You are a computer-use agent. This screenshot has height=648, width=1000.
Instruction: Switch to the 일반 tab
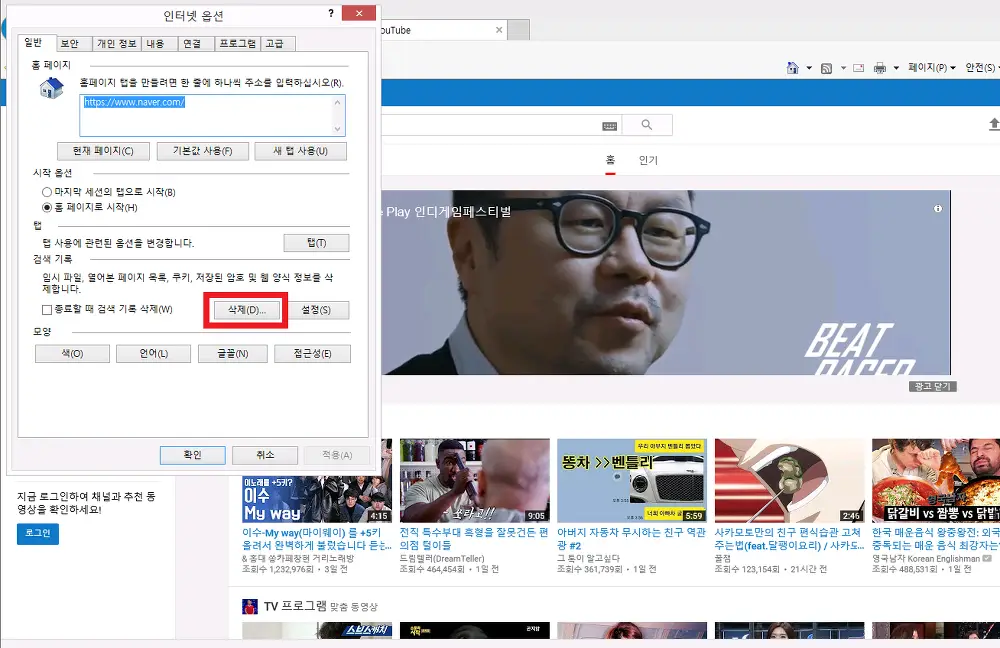click(33, 42)
